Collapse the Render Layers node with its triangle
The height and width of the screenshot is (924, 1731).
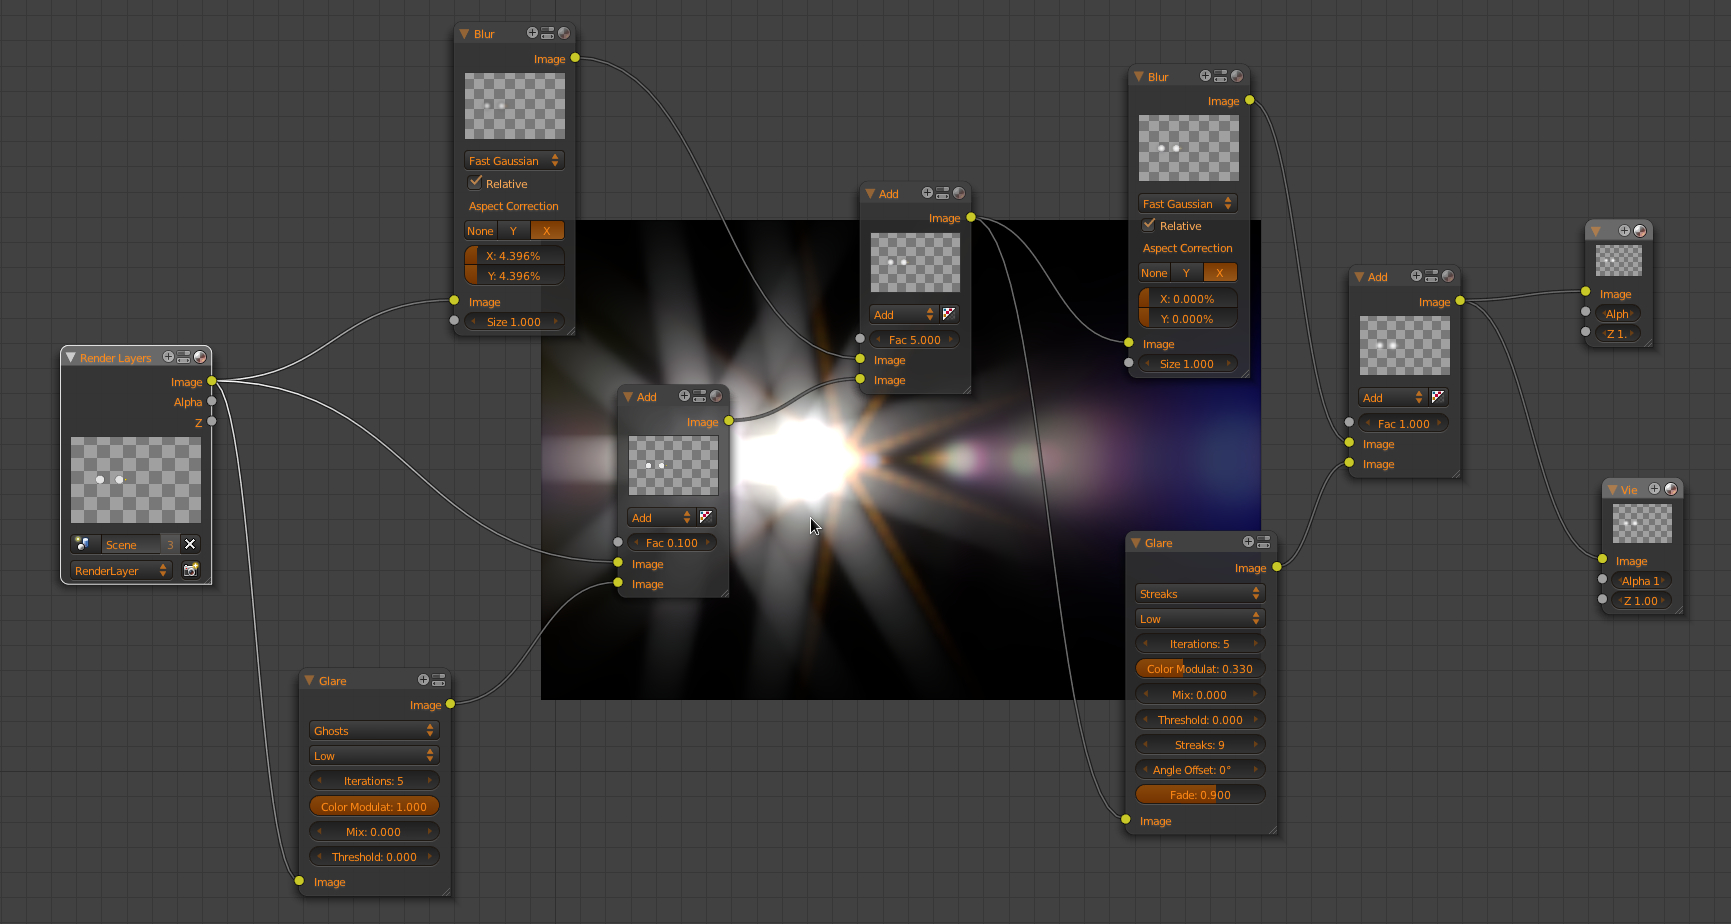coord(70,357)
